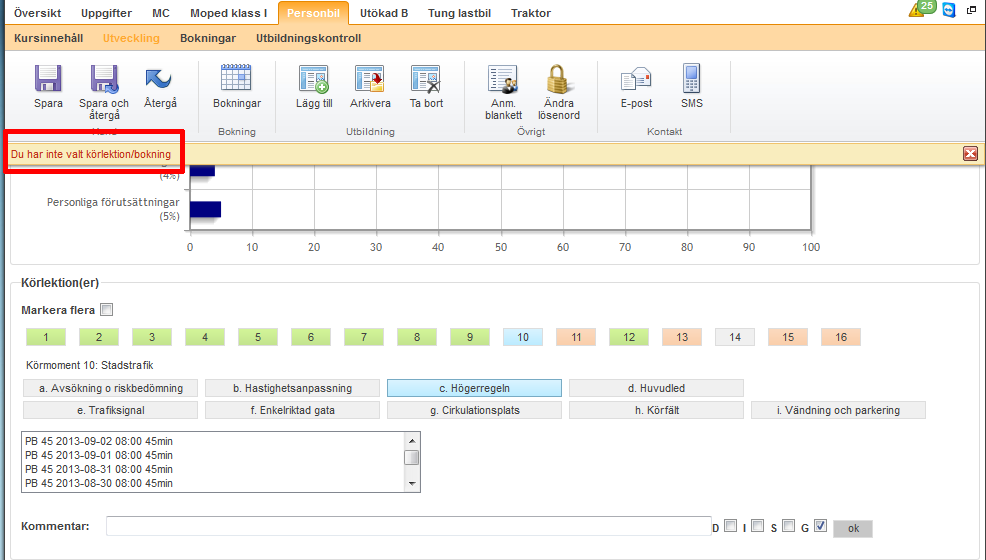Toggle the Markera flera checkbox

pyautogui.click(x=107, y=310)
